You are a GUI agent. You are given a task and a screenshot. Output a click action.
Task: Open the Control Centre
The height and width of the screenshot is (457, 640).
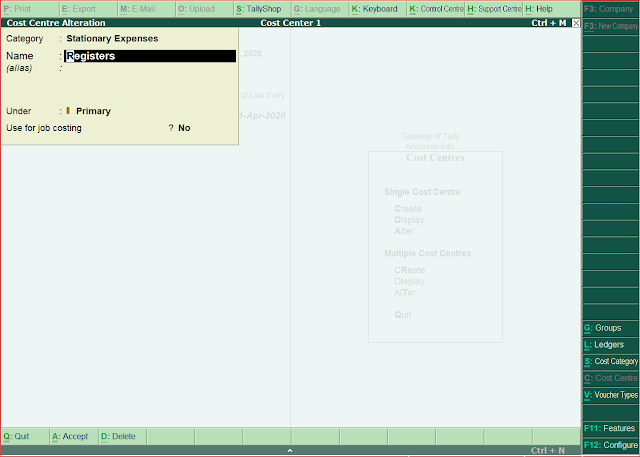click(x=436, y=9)
